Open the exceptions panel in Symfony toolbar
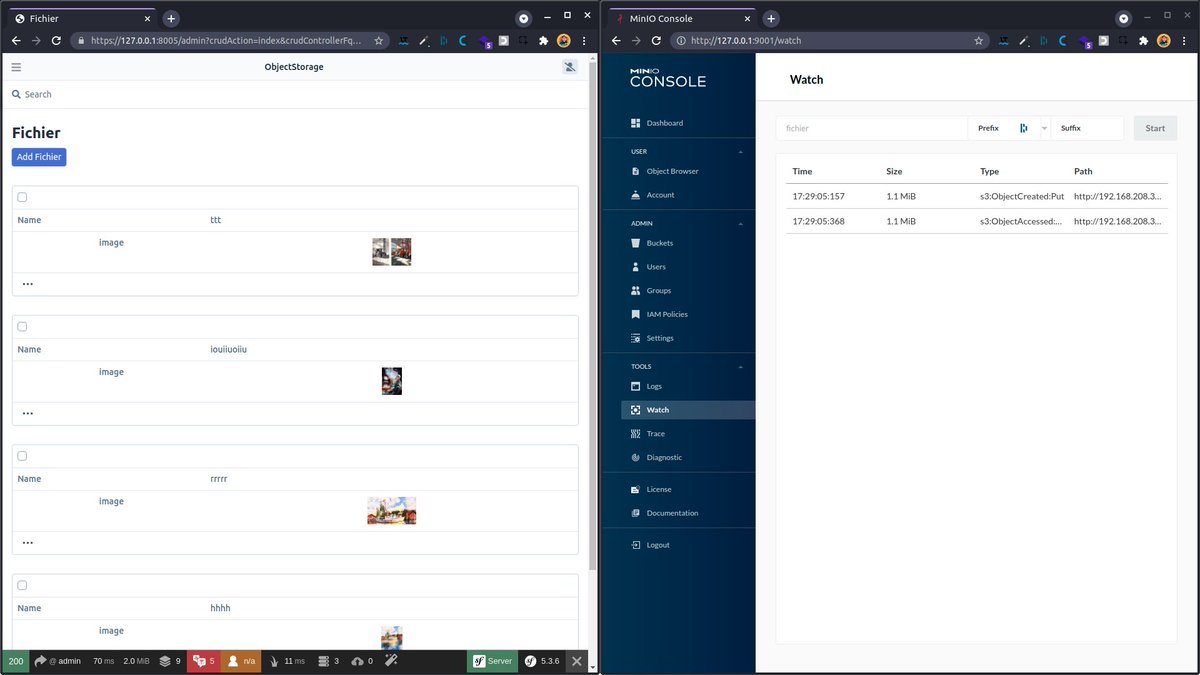The height and width of the screenshot is (675, 1200). [x=203, y=660]
